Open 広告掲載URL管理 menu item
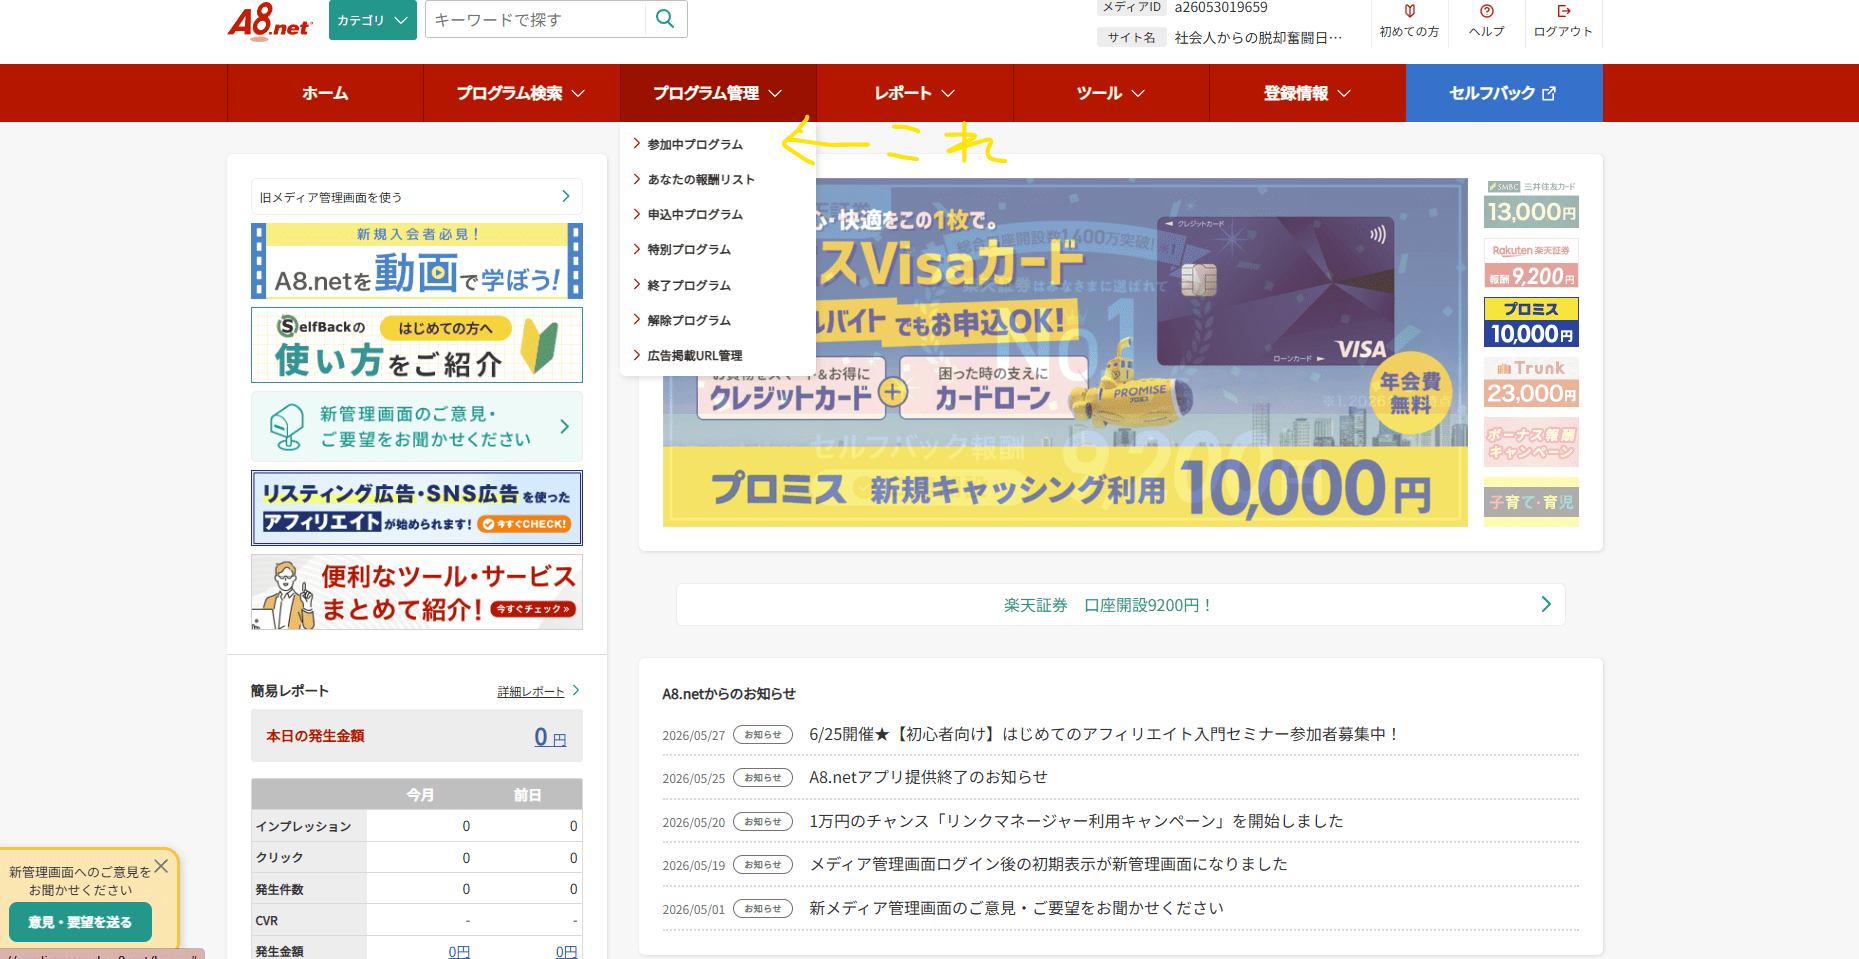 click(695, 356)
